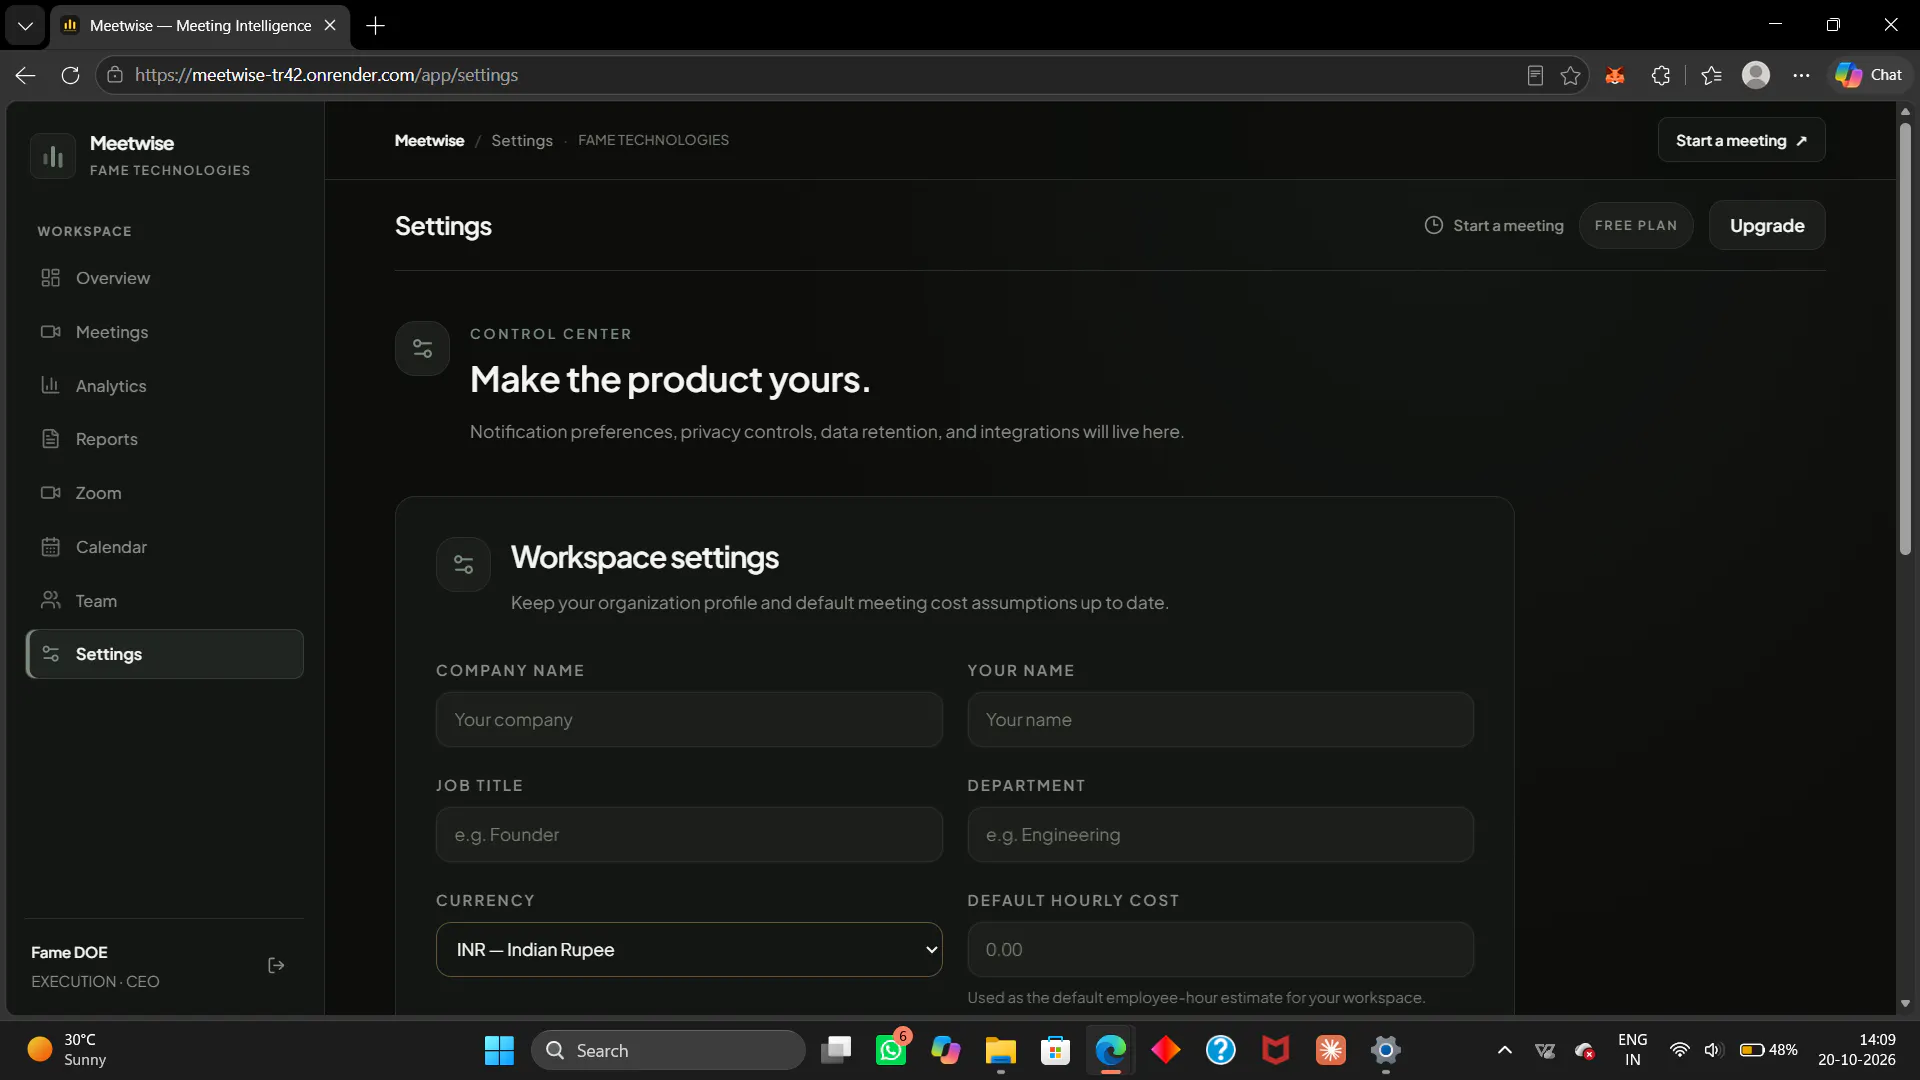Open browser settings and more ellipsis

[1801, 75]
